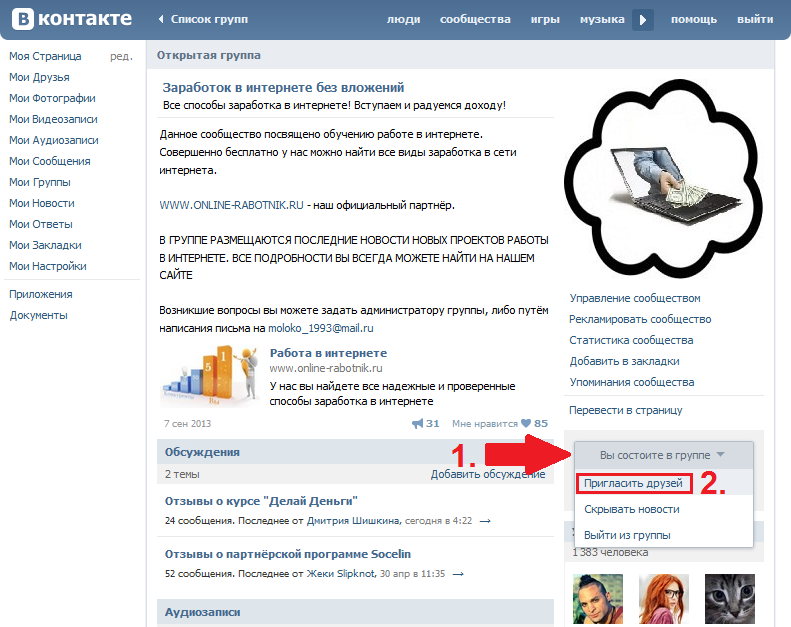Click the heart like icon with count 85
The image size is (791, 627).
(526, 423)
